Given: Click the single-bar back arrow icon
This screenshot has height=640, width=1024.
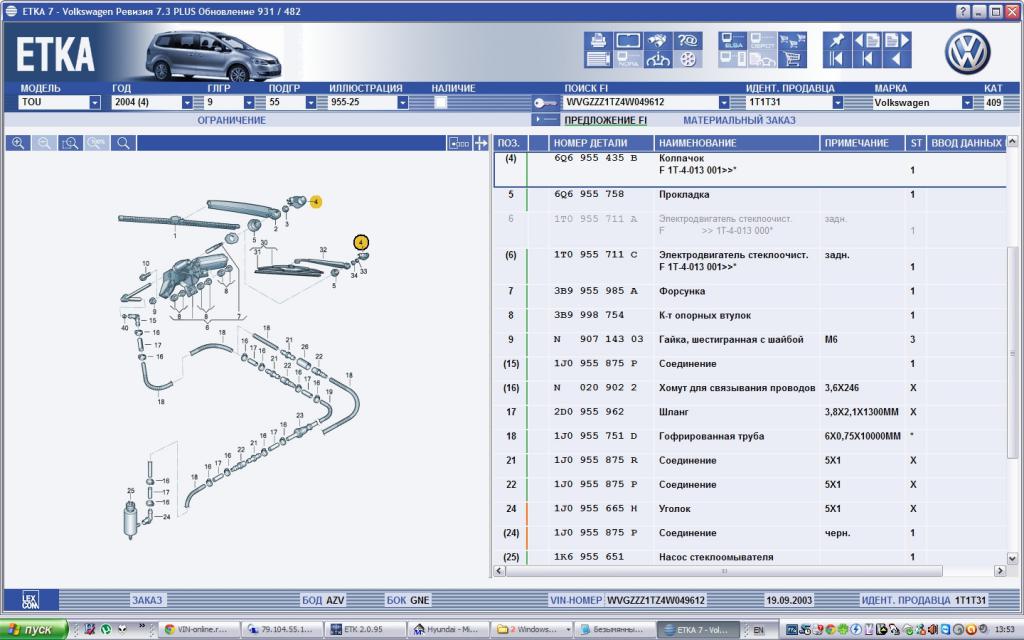Looking at the screenshot, I should (x=867, y=59).
